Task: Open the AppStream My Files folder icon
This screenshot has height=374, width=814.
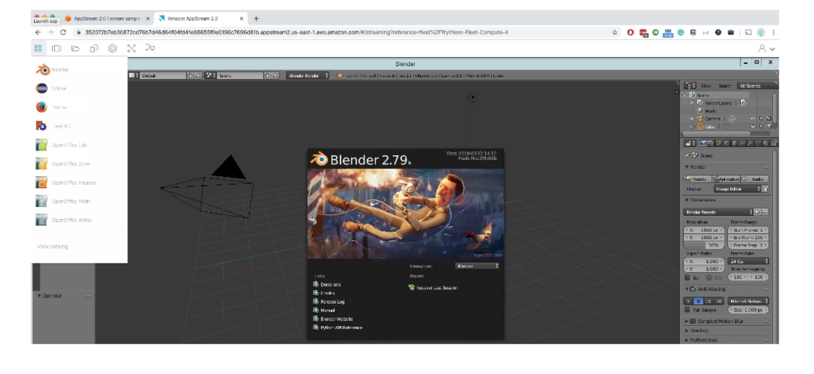Action: [x=75, y=48]
